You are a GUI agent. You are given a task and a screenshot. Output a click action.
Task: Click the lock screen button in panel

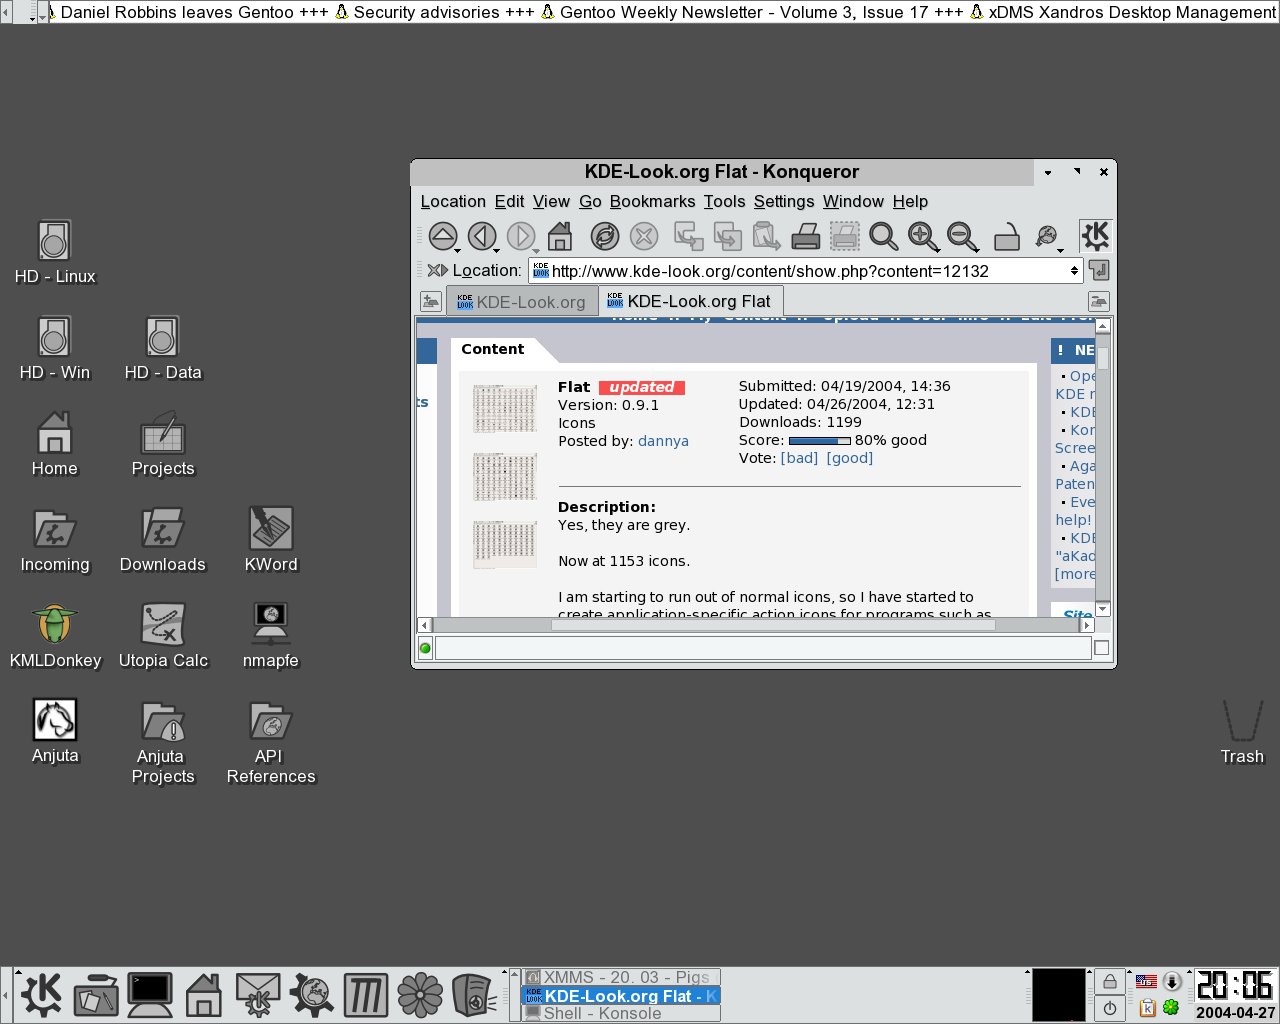point(1109,982)
